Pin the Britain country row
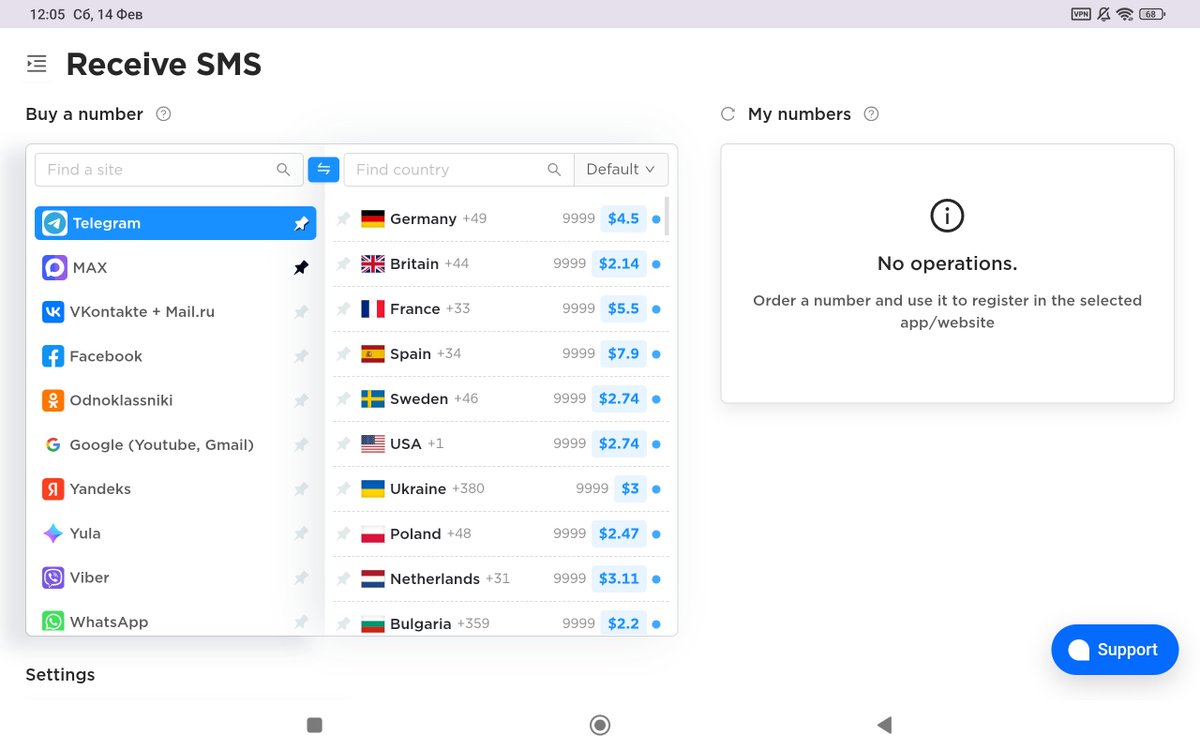Viewport: 1200px width, 750px height. [x=343, y=264]
